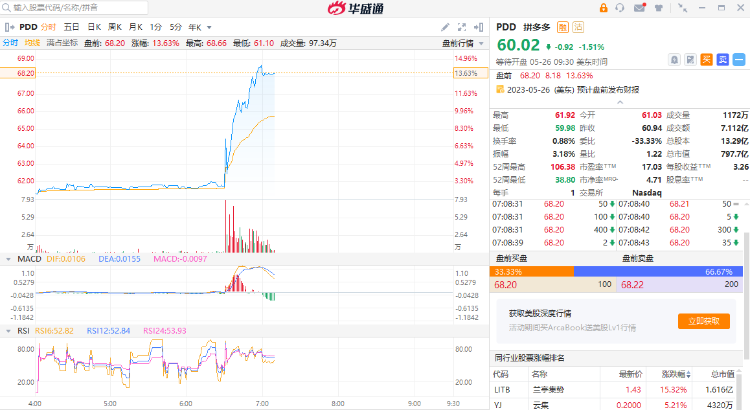
Task: Click trade tick row at 07:08:43
Action: pos(679,243)
